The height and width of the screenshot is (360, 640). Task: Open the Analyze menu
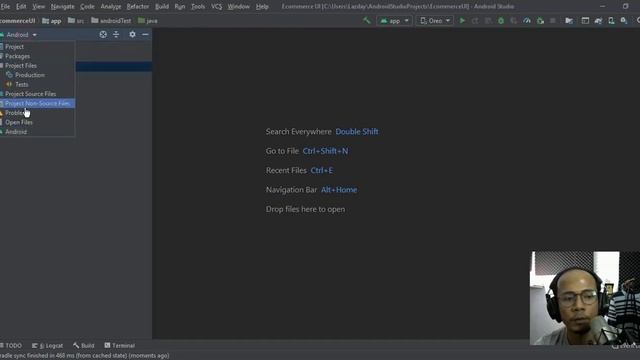point(111,7)
